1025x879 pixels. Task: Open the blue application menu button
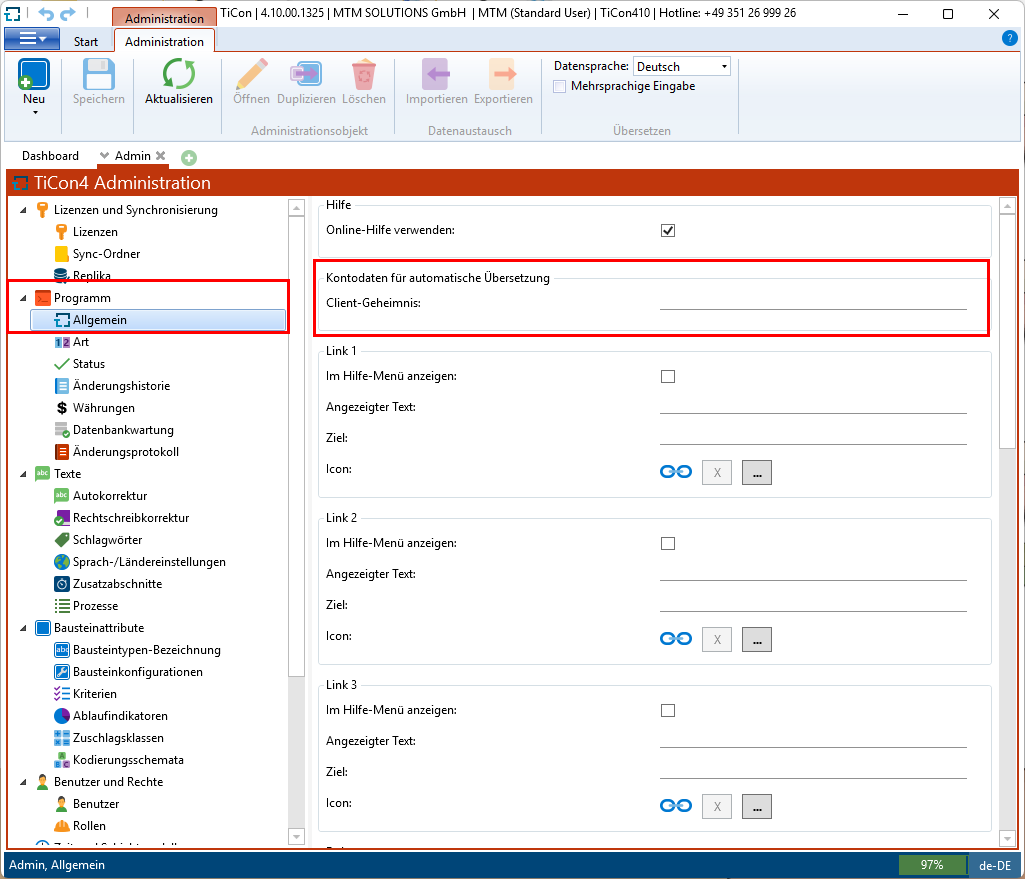click(x=32, y=39)
